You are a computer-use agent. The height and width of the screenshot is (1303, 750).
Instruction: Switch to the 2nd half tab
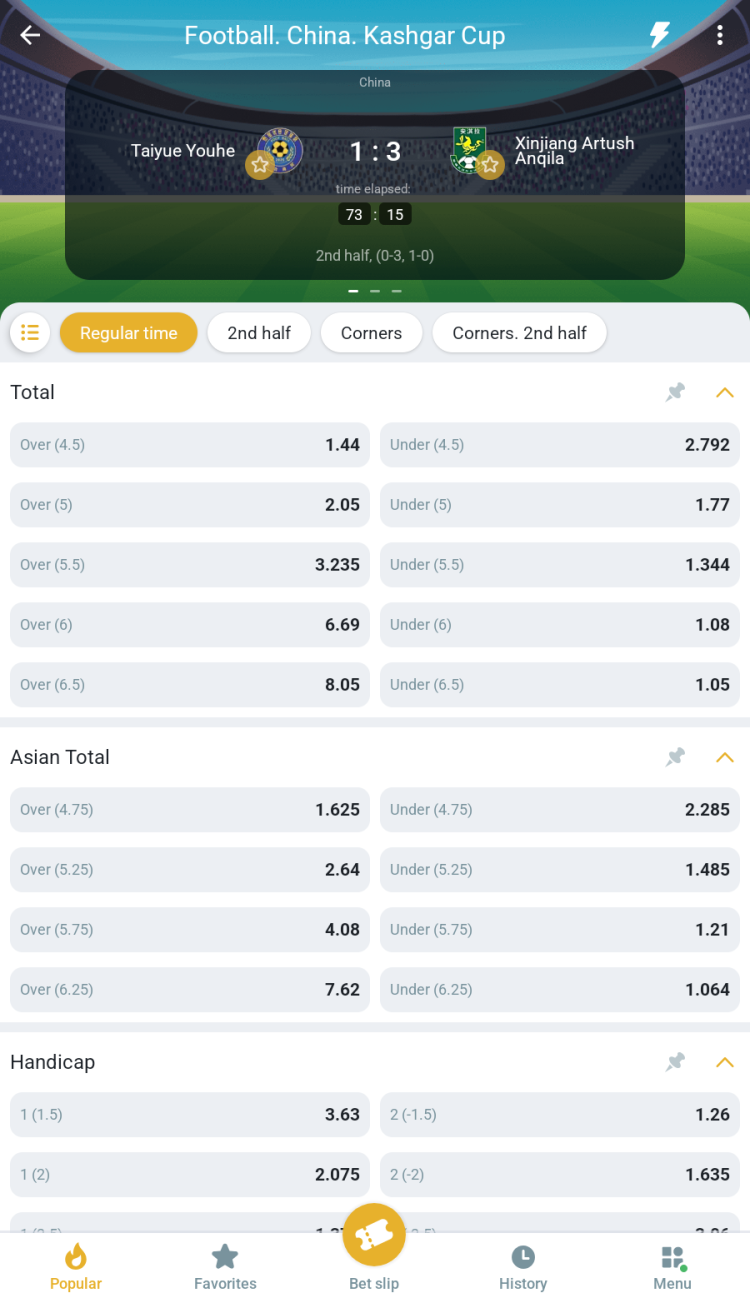pos(259,333)
